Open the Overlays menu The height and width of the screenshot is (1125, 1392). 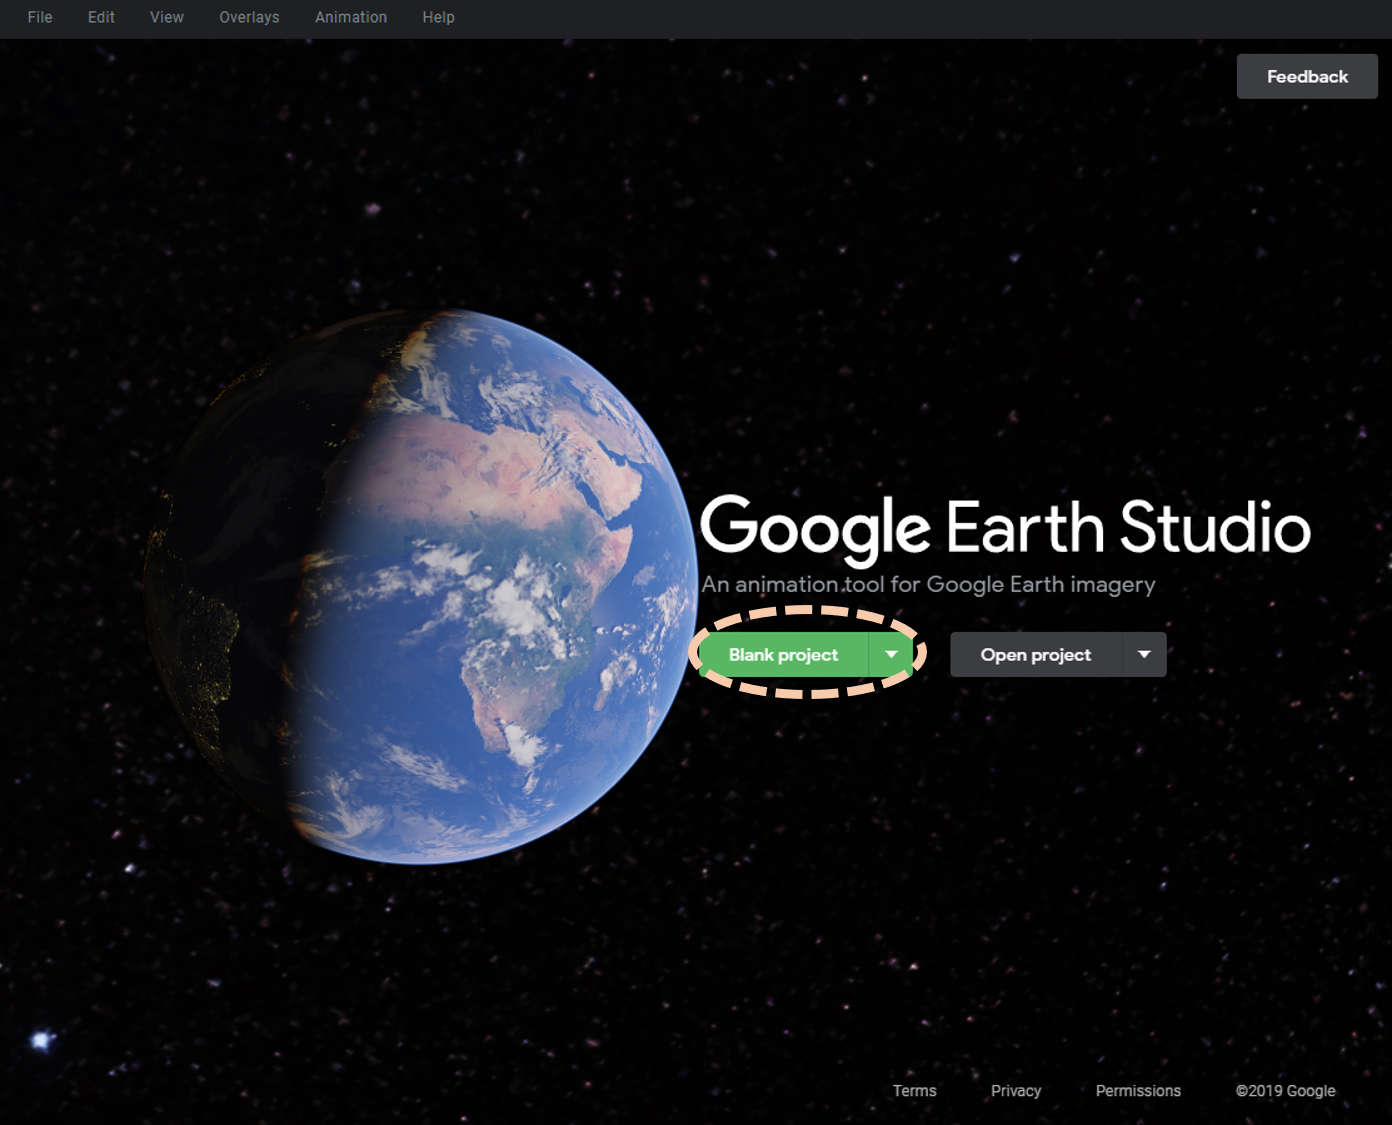(x=249, y=17)
